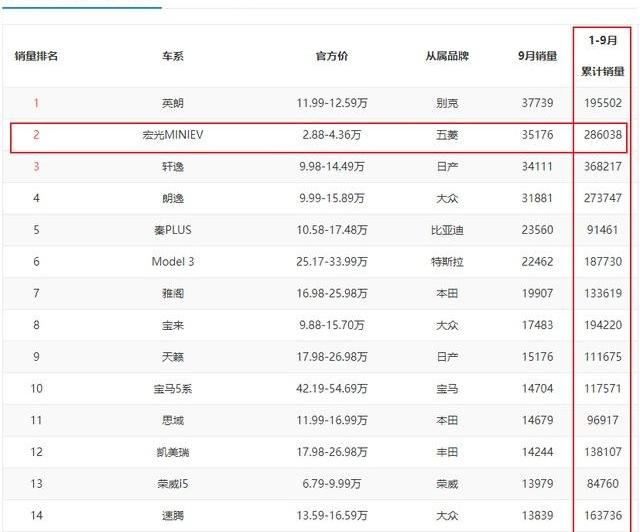Open the 朗逸 car series entry
This screenshot has height=532, width=640.
coord(173,198)
